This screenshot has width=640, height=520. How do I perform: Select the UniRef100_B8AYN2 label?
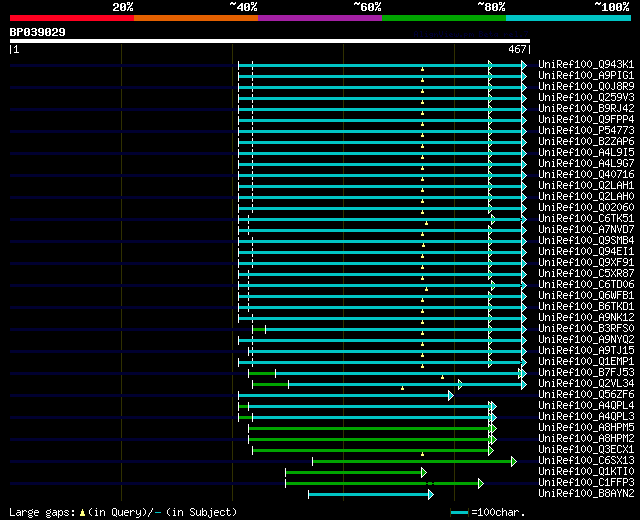(586, 494)
